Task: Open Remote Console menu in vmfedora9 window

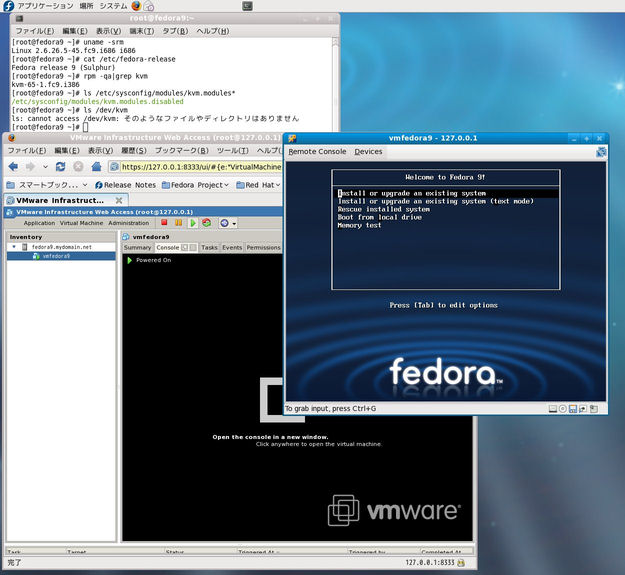Action: [317, 151]
